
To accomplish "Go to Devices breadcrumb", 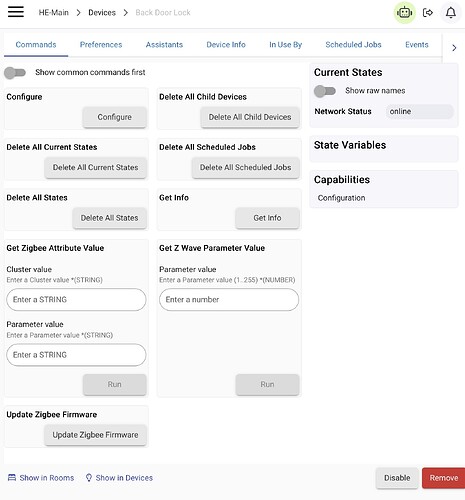I will tap(102, 13).
